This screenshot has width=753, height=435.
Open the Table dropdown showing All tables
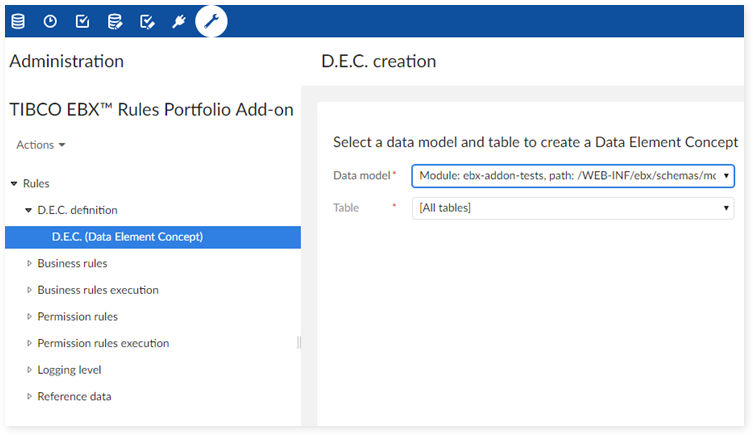573,208
